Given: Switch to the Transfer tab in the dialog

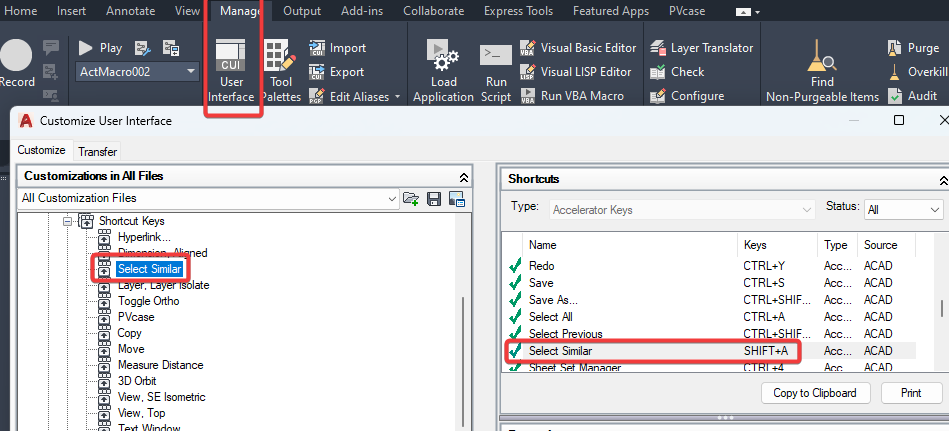Looking at the screenshot, I should point(97,151).
